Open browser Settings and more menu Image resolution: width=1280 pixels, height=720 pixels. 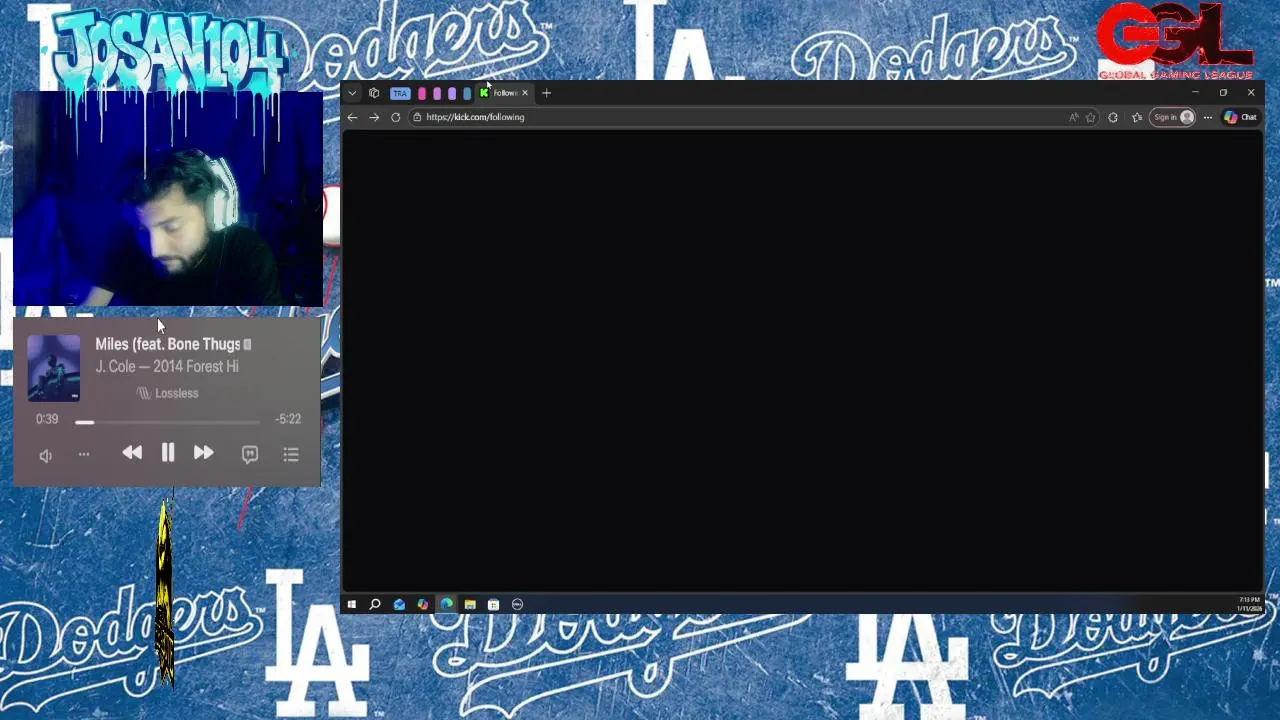click(x=1208, y=117)
